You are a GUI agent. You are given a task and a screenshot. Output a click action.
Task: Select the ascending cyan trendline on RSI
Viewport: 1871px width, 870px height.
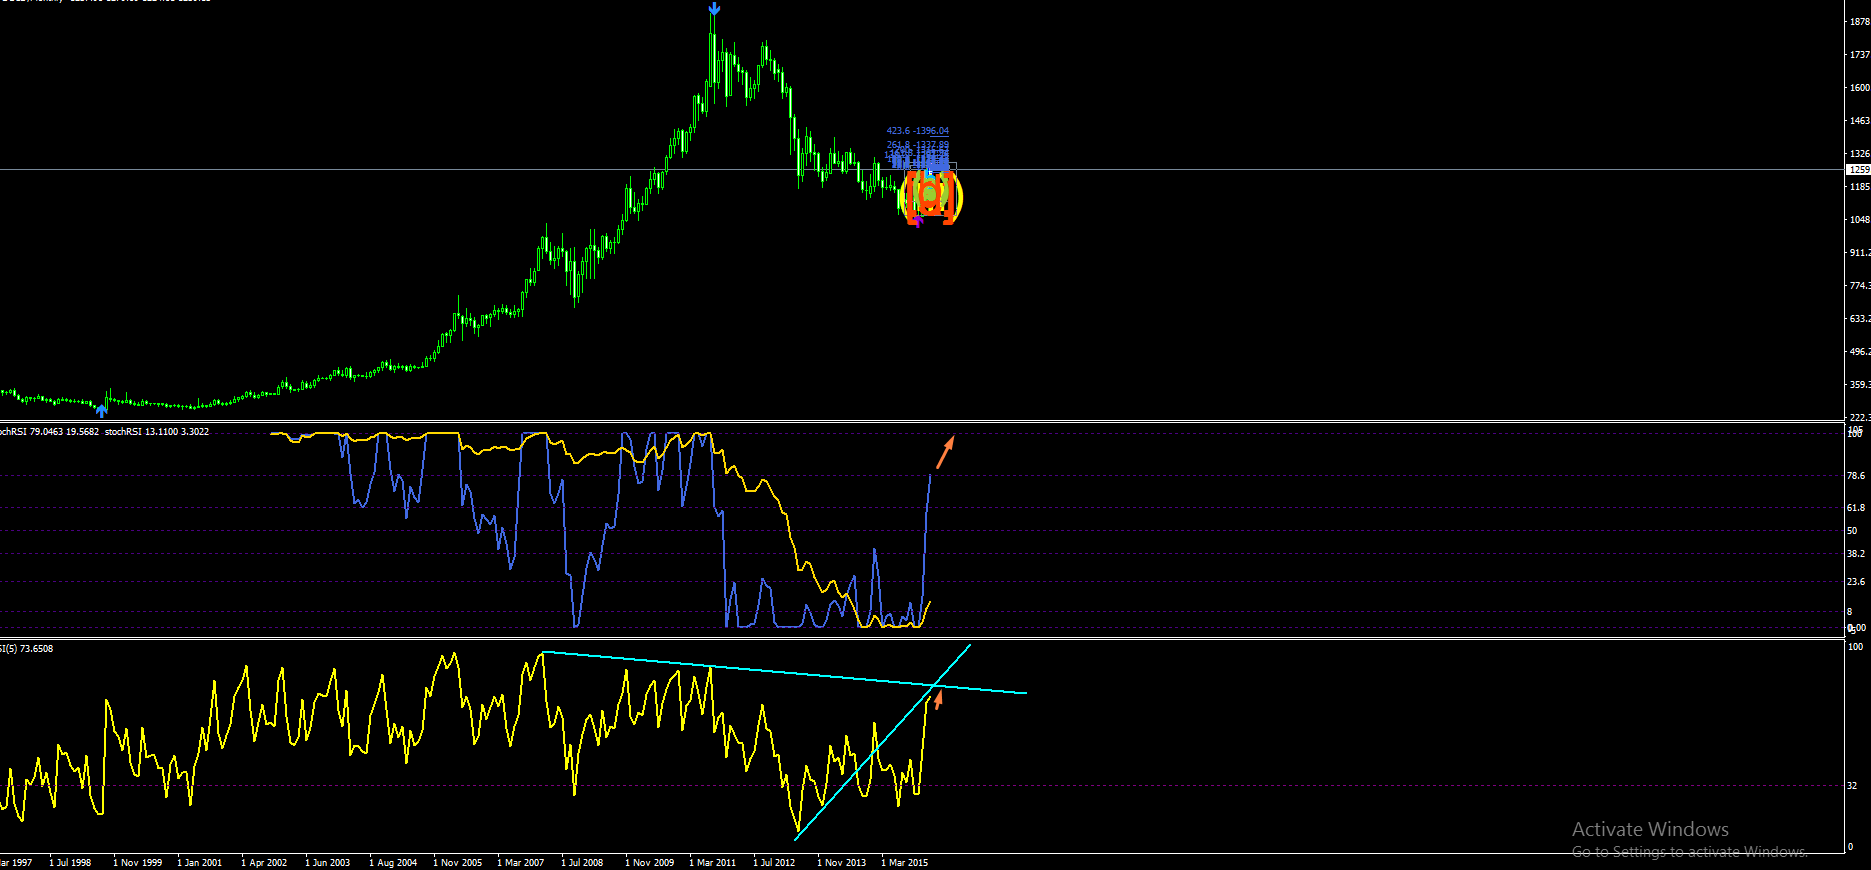[x=883, y=741]
